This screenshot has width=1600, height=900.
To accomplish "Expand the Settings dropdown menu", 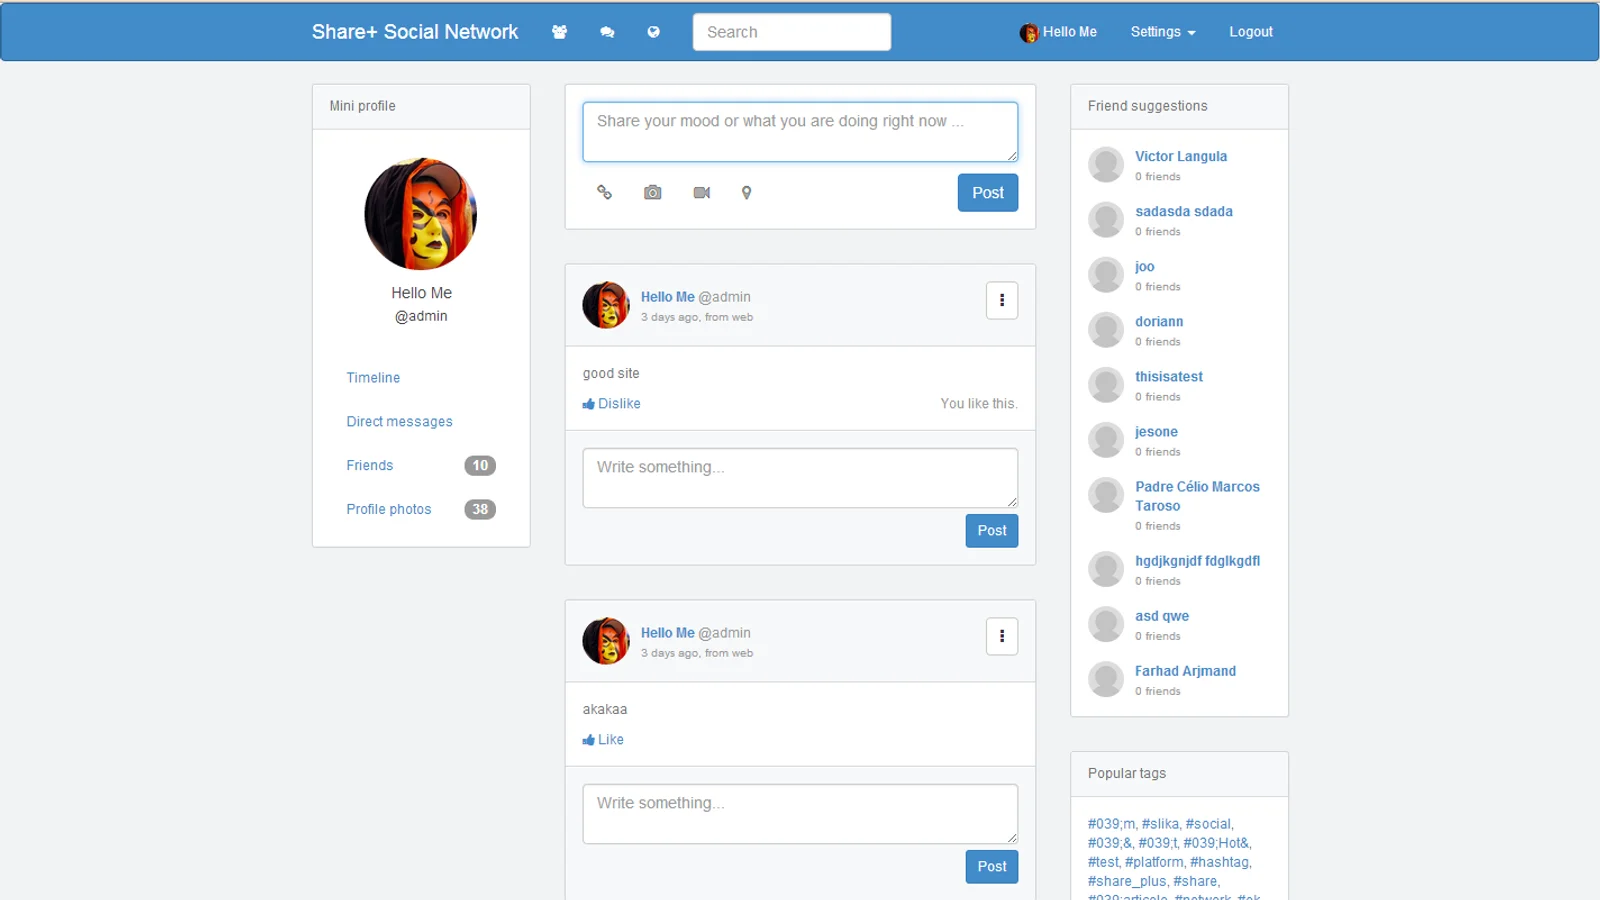I will click(x=1162, y=32).
